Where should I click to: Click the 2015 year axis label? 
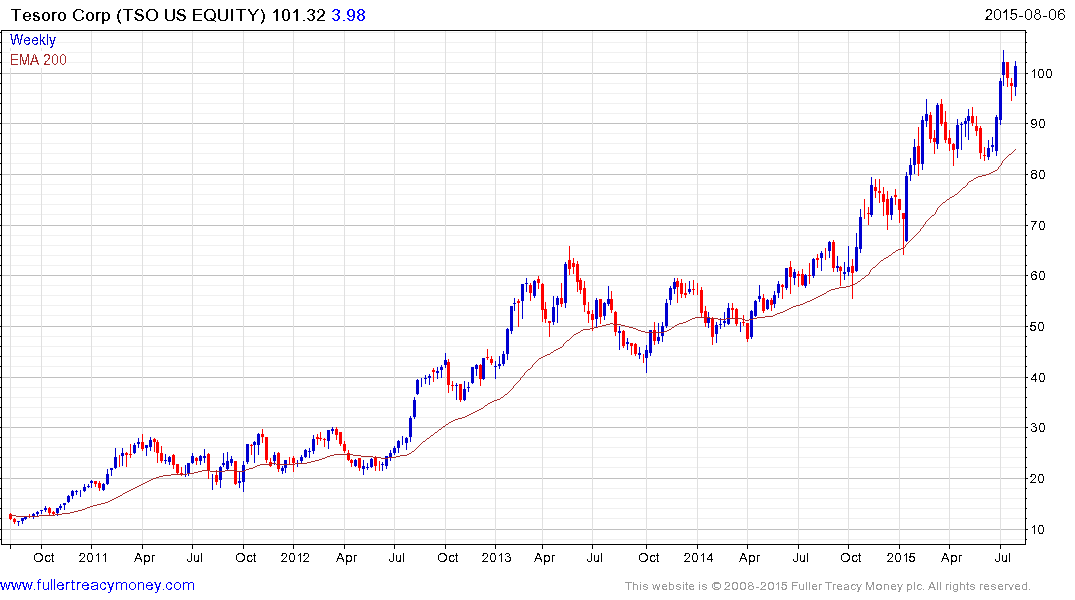pyautogui.click(x=901, y=557)
